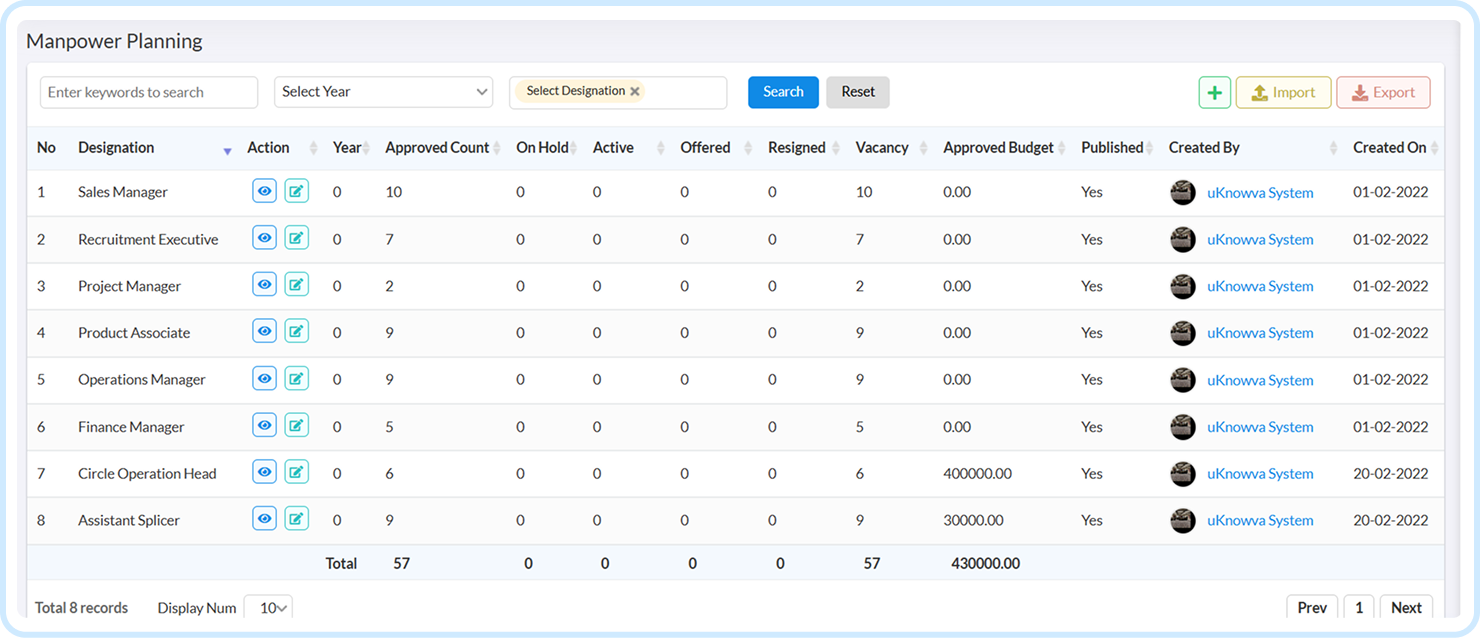1480x638 pixels.
Task: View the Product Associate record
Action: [x=264, y=332]
